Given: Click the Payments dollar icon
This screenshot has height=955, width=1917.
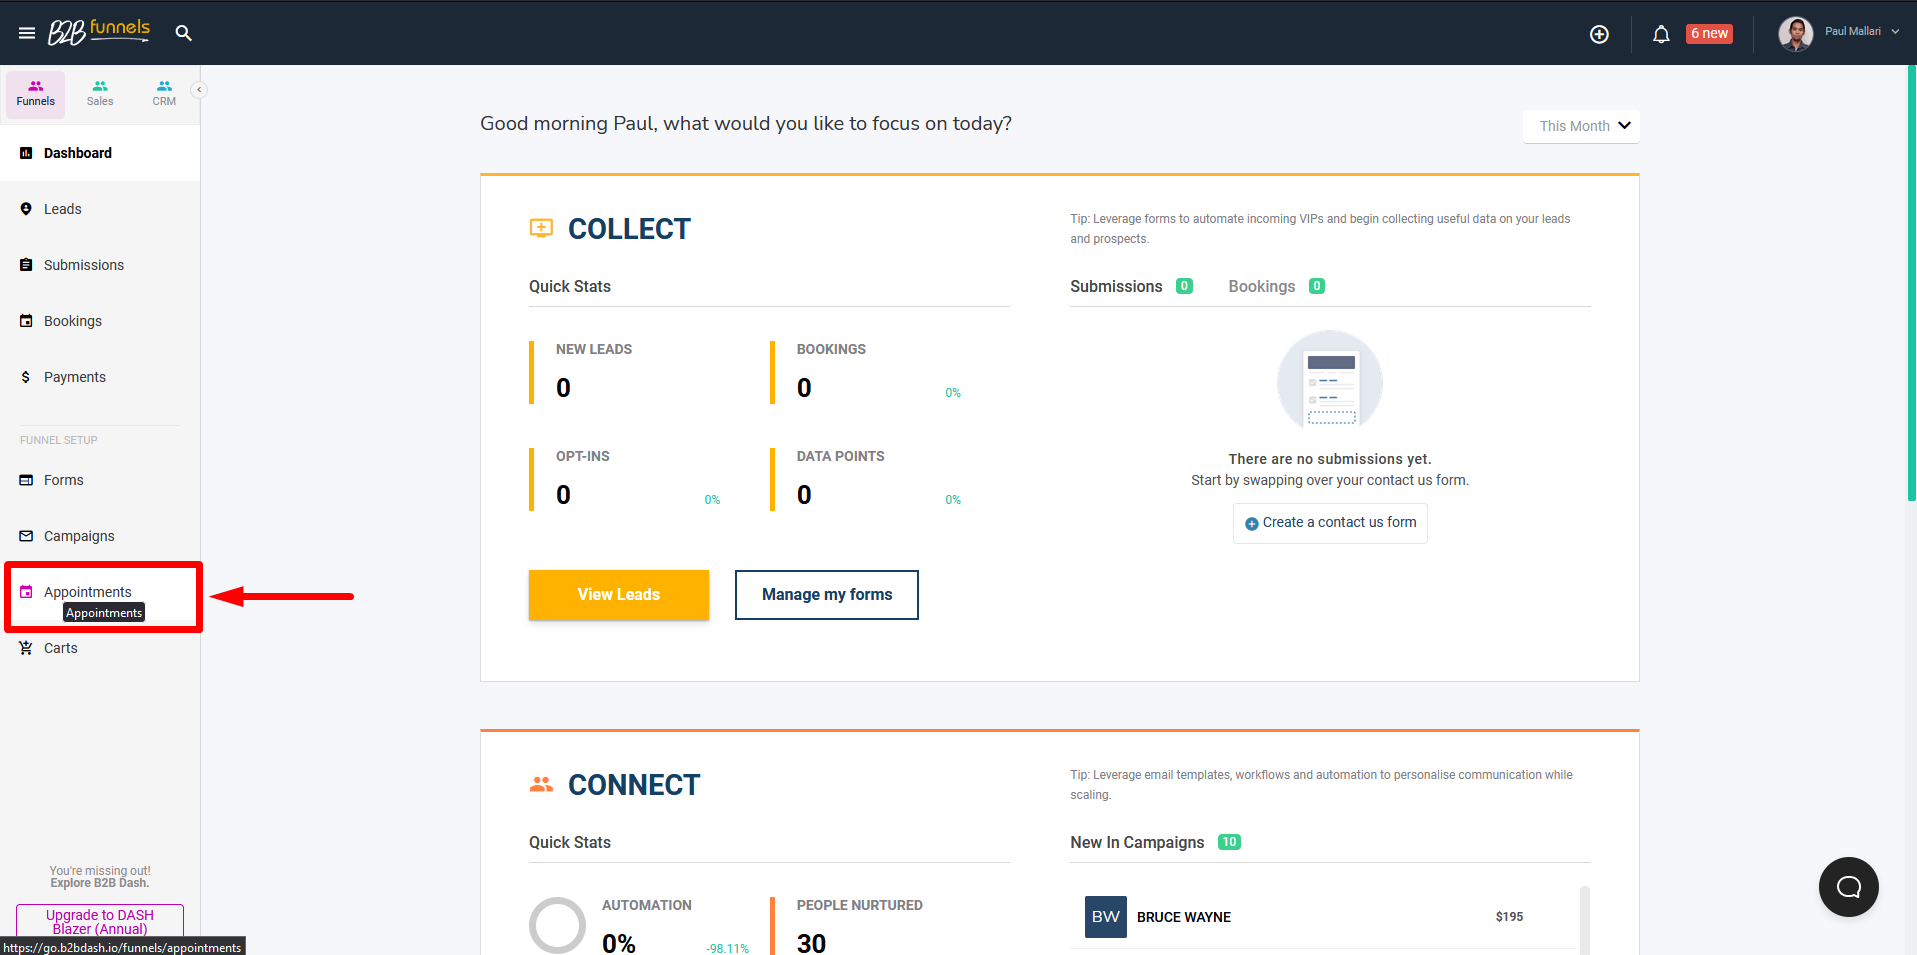Looking at the screenshot, I should (26, 377).
